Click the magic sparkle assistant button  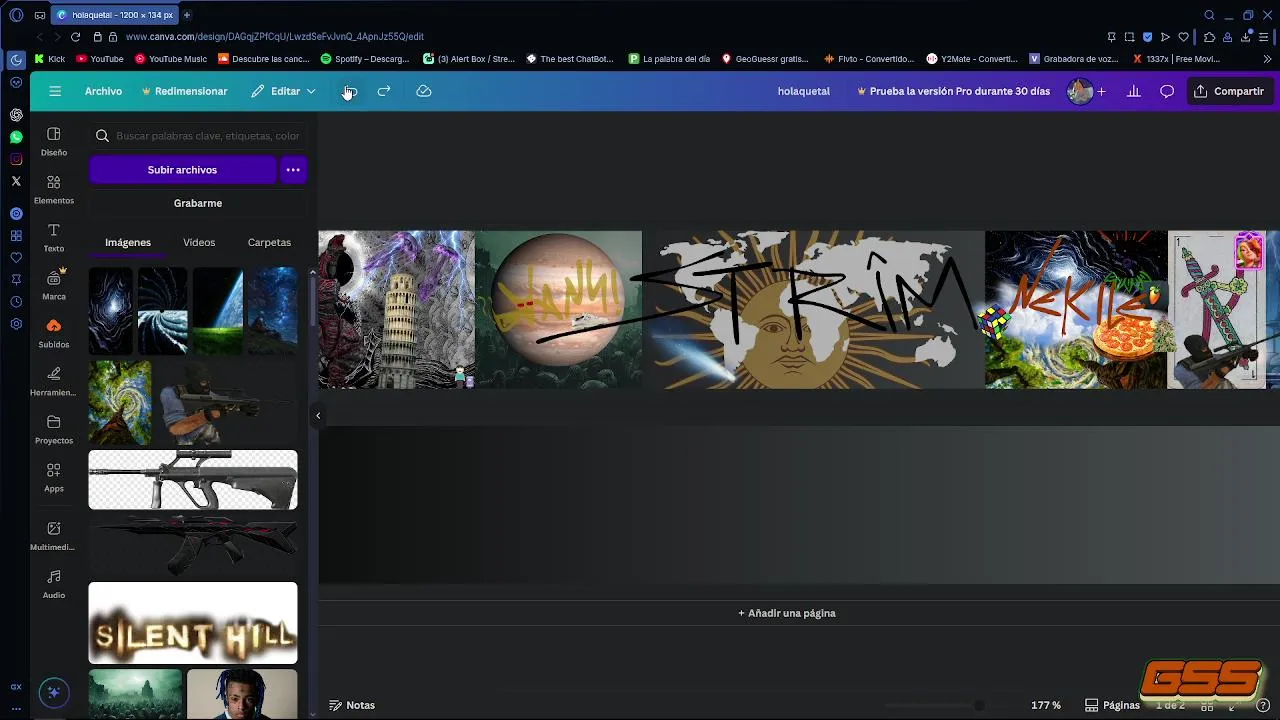pyautogui.click(x=54, y=692)
